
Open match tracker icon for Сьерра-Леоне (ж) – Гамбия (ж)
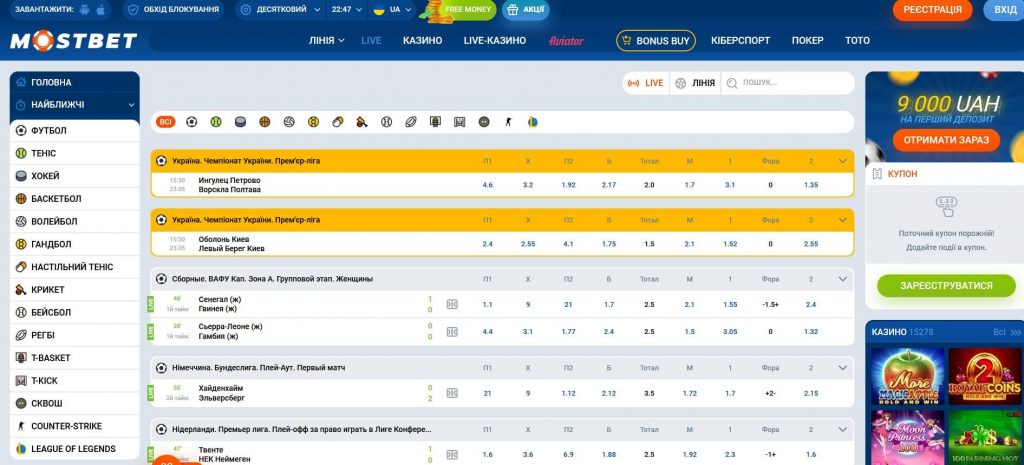(452, 331)
